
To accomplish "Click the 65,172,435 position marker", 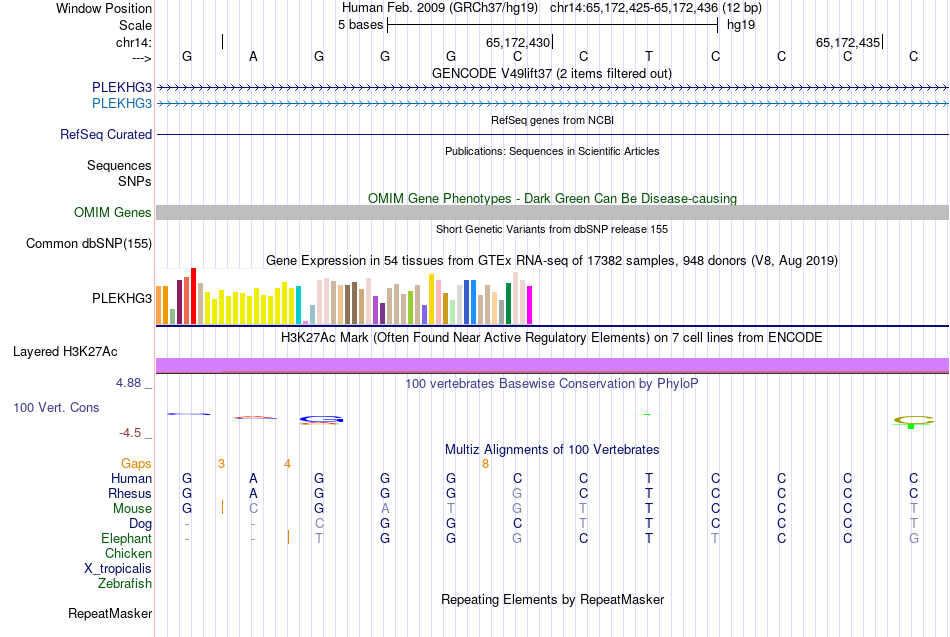I will click(848, 42).
